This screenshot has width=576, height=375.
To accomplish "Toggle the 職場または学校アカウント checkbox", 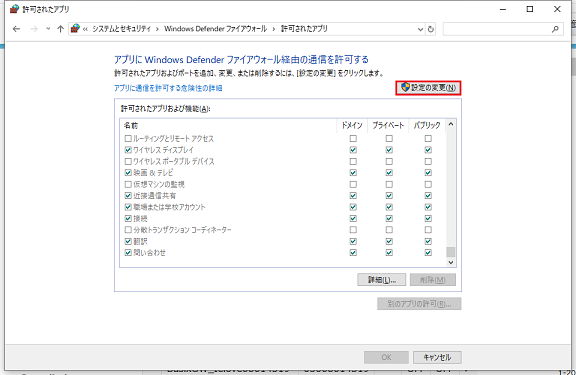I will pyautogui.click(x=128, y=207).
